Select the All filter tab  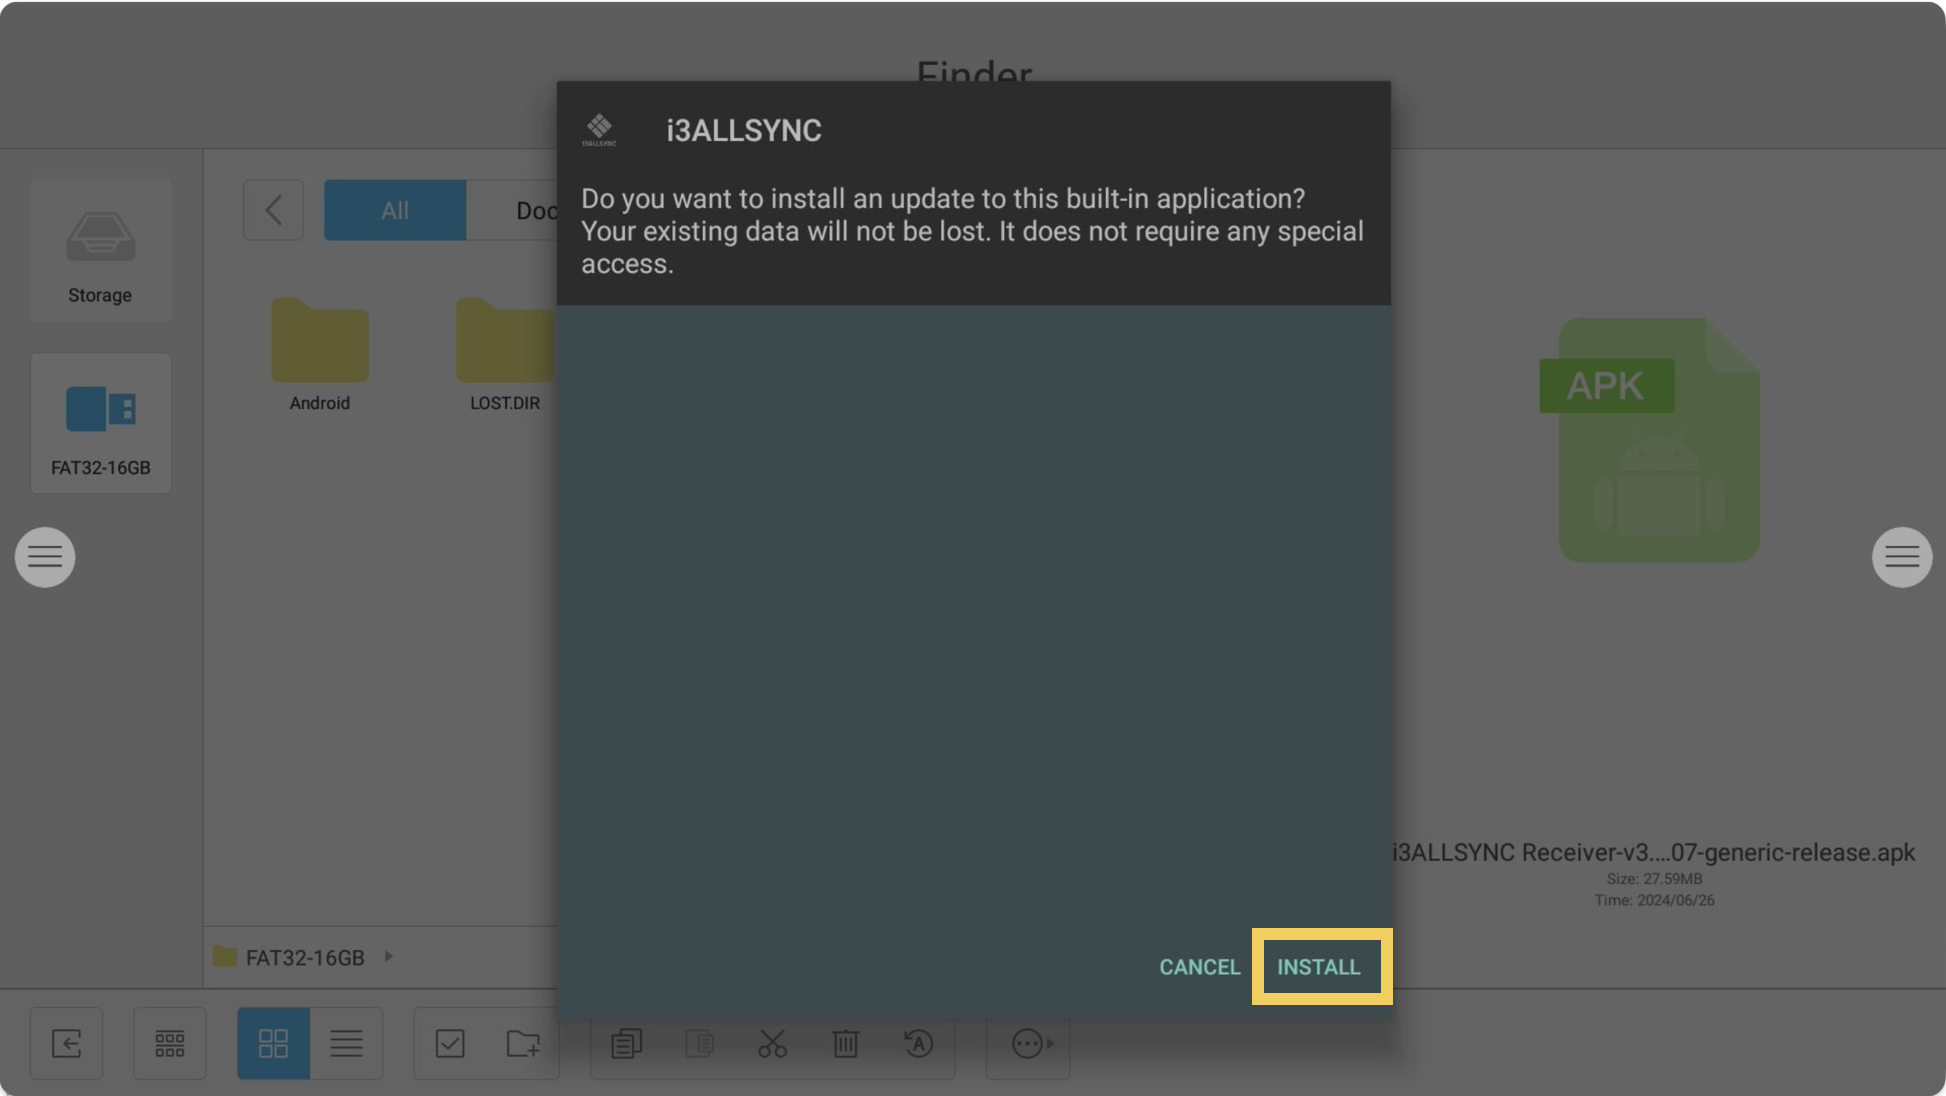[394, 210]
